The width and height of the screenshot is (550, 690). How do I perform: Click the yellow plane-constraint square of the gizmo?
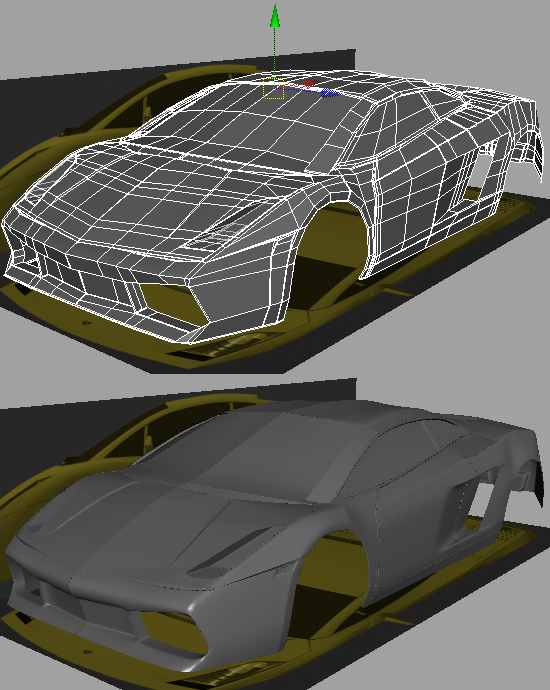pos(273,89)
